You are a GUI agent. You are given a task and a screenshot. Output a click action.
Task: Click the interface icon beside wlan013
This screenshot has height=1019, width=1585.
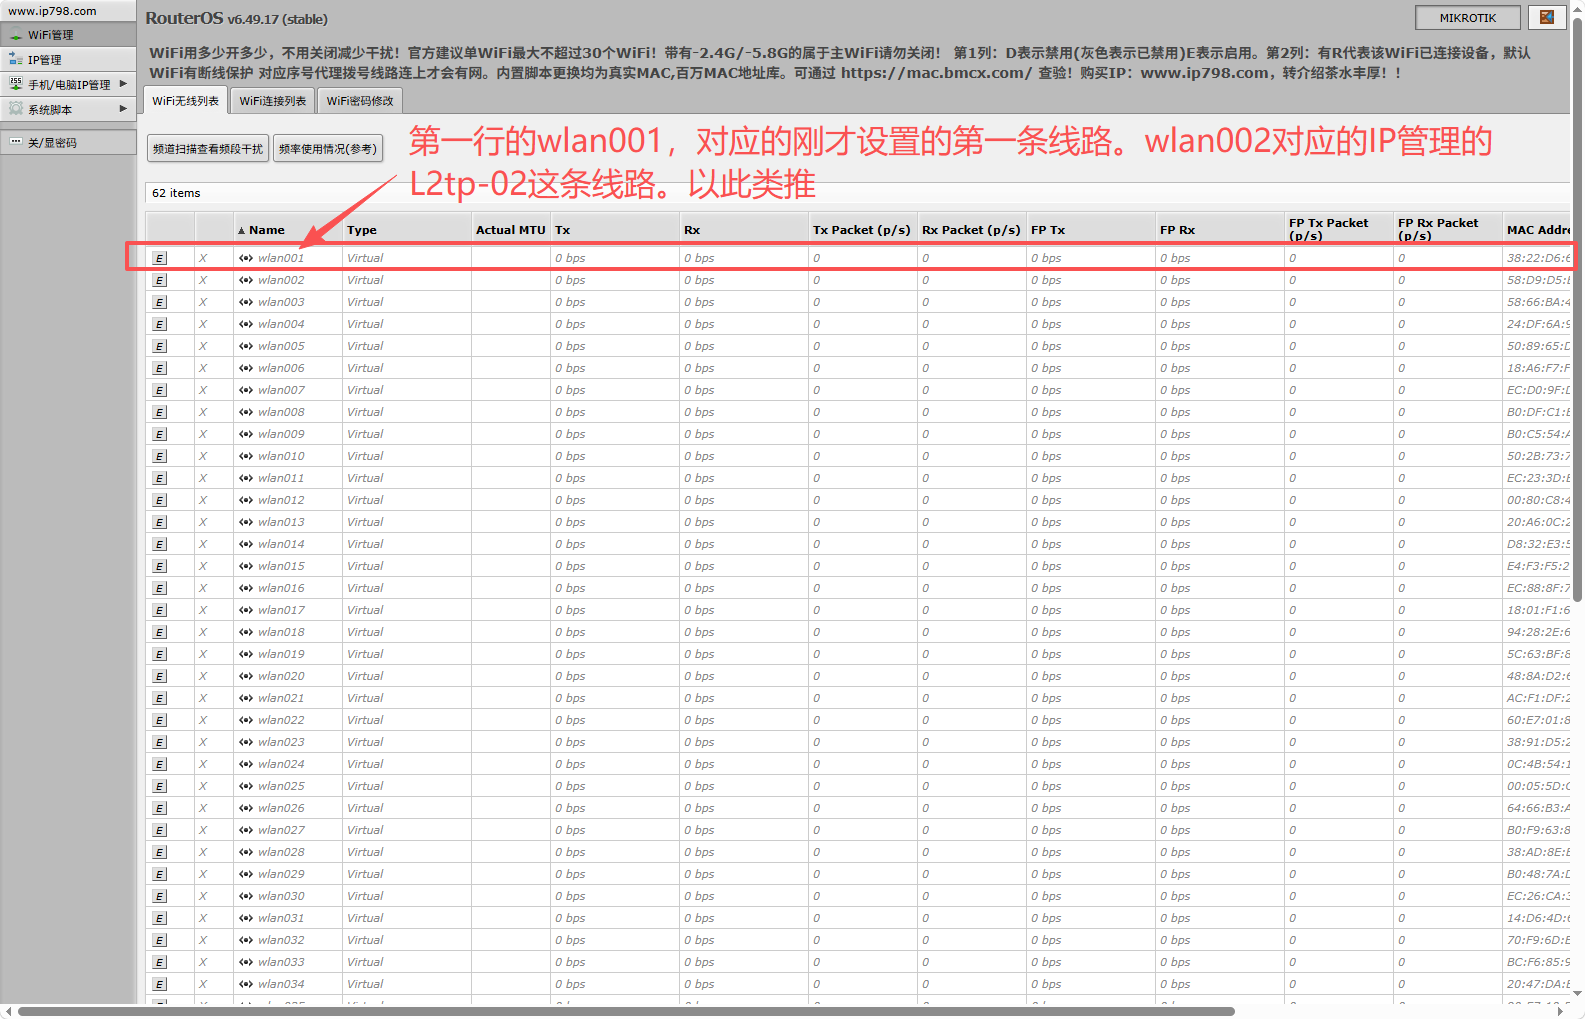tap(246, 522)
